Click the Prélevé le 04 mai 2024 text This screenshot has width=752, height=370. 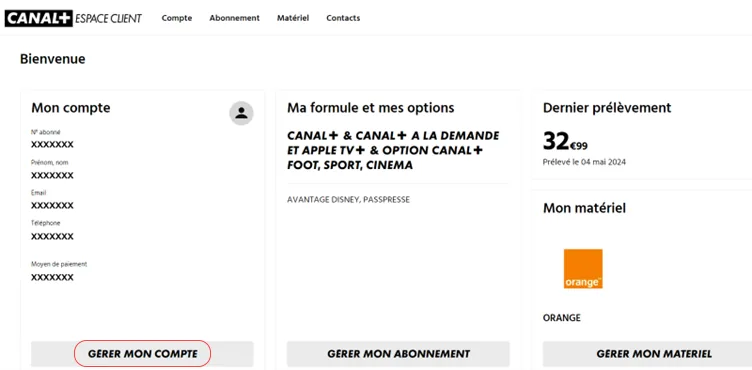point(584,162)
